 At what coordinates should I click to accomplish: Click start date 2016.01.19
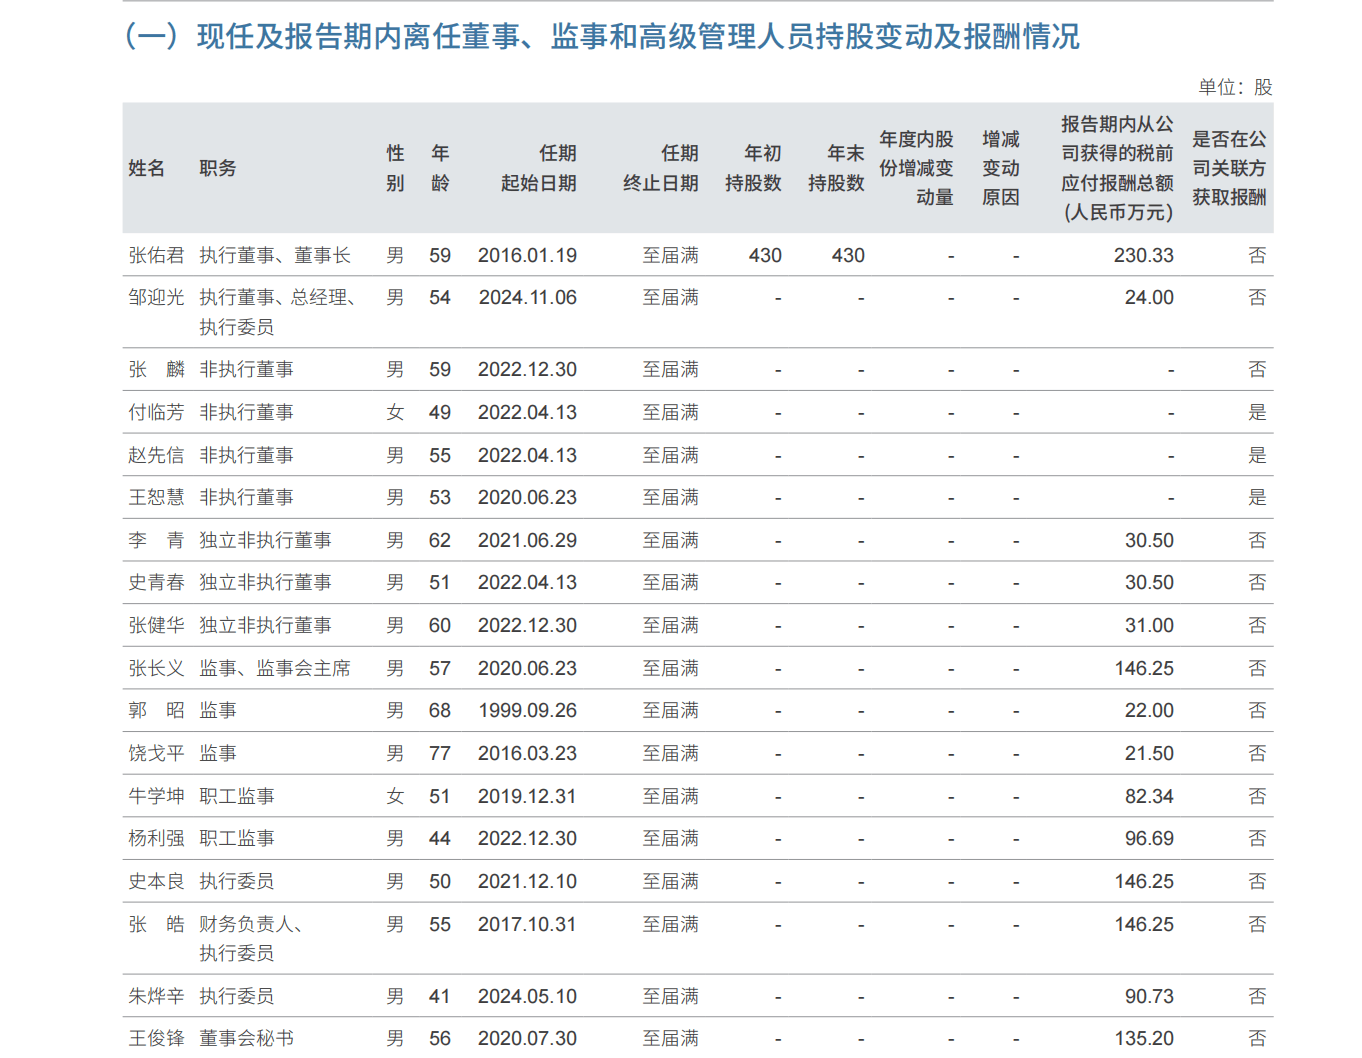527,255
